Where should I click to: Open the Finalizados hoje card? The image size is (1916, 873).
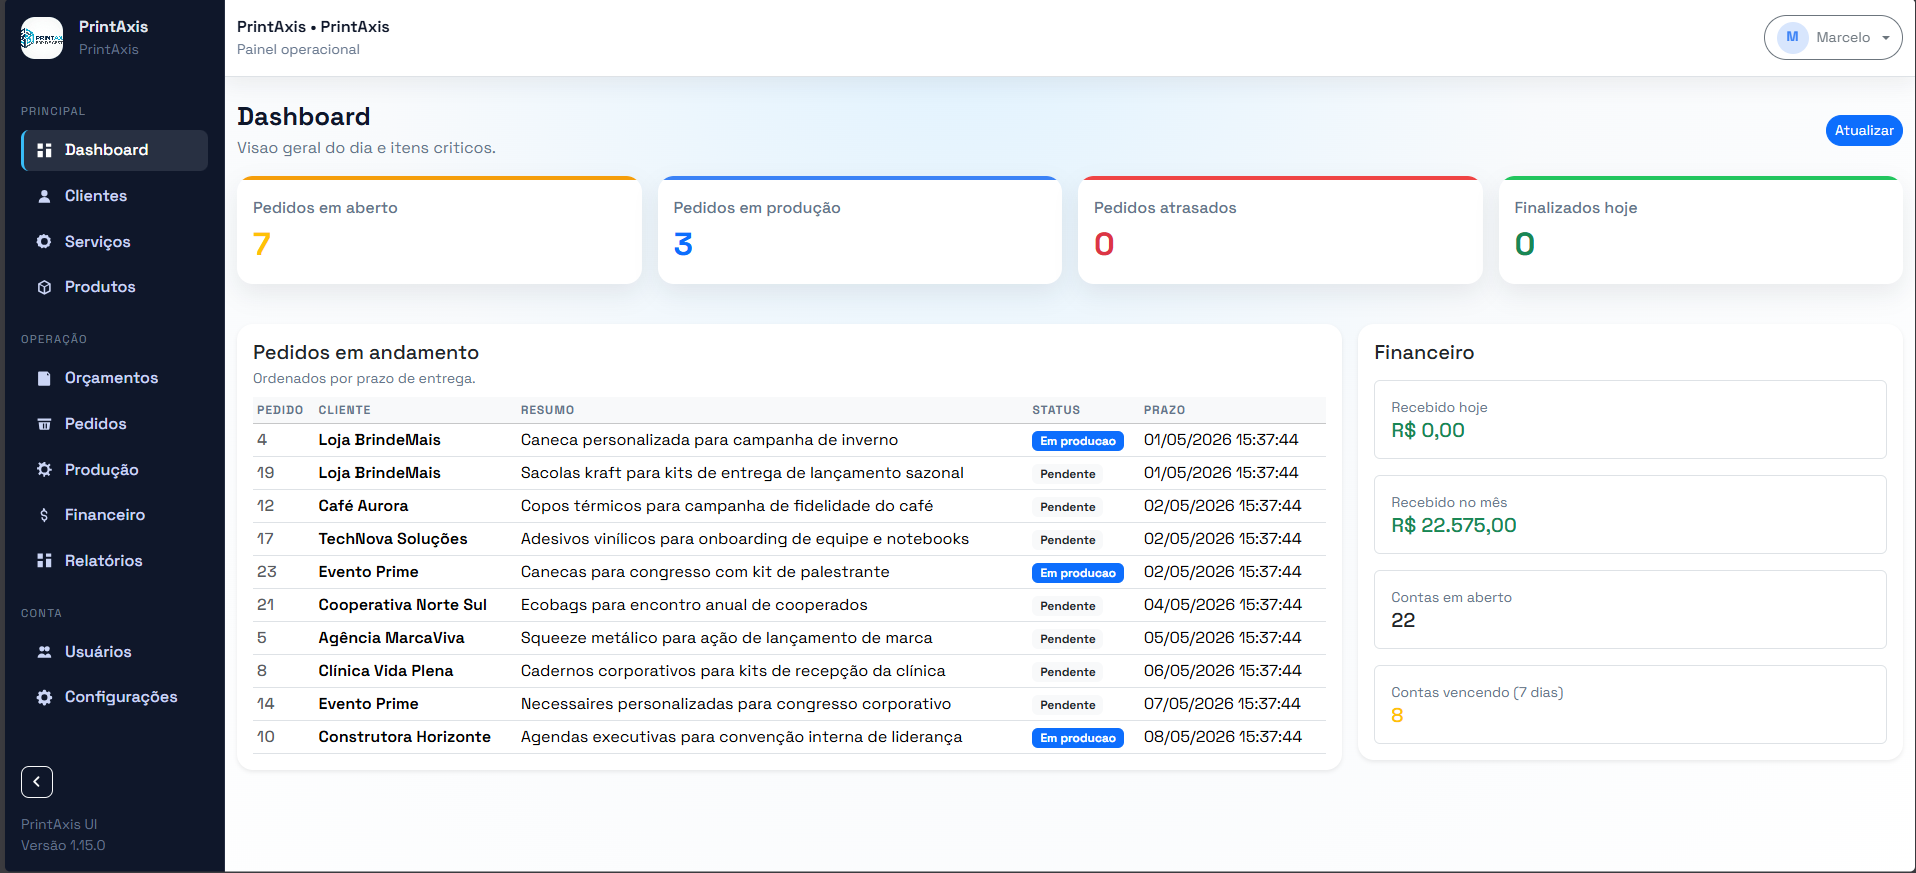click(x=1701, y=230)
